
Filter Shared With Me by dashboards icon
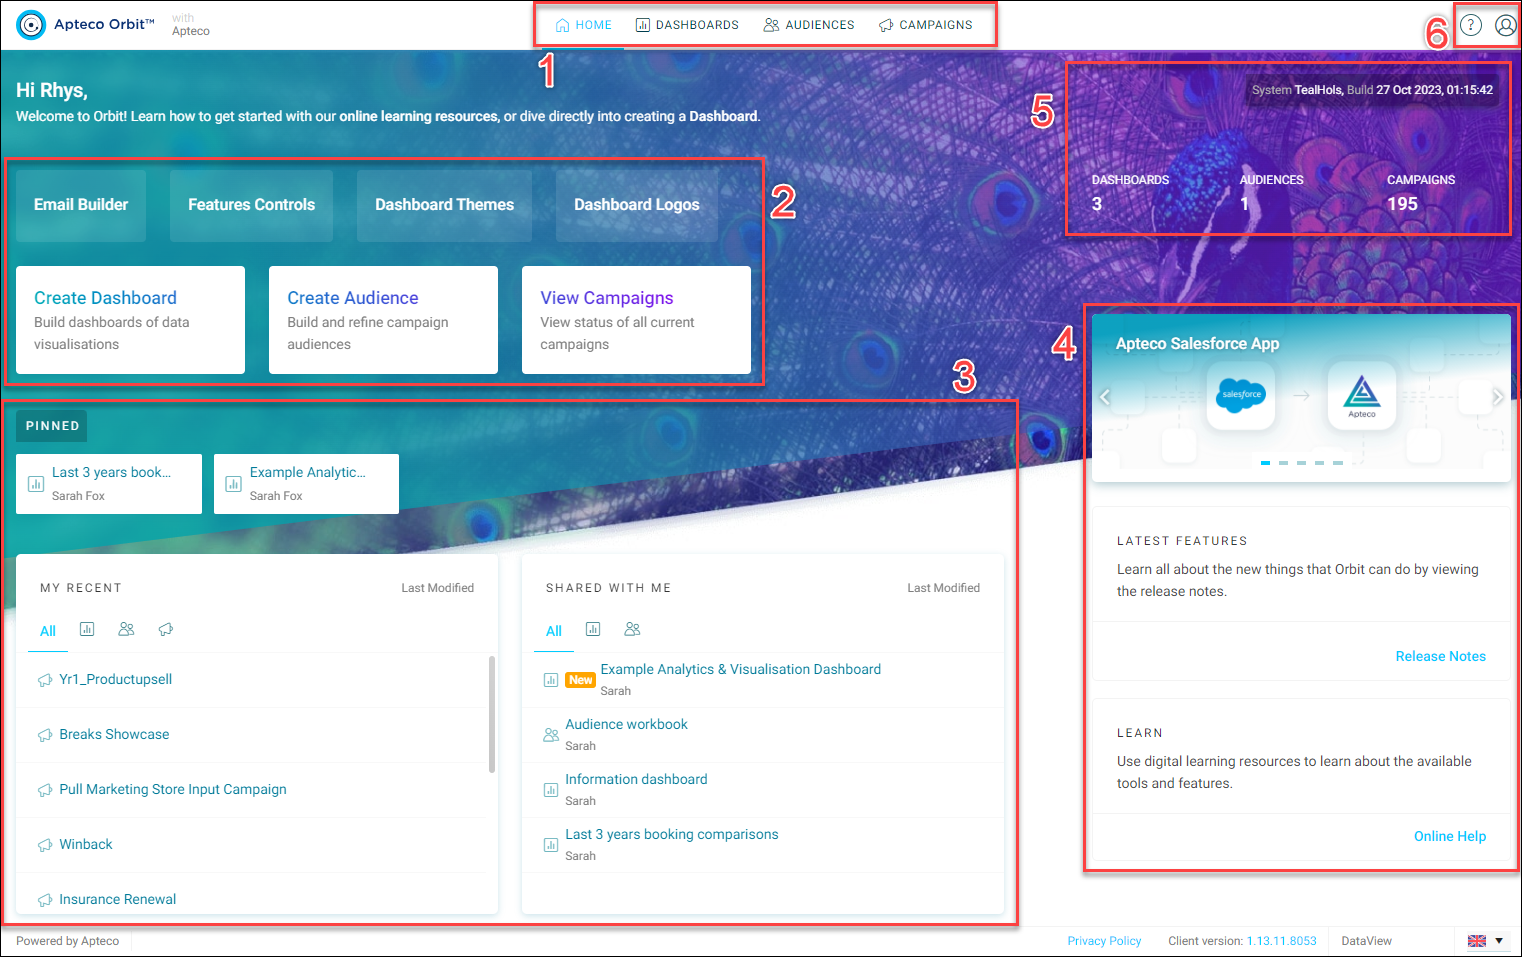click(x=593, y=629)
